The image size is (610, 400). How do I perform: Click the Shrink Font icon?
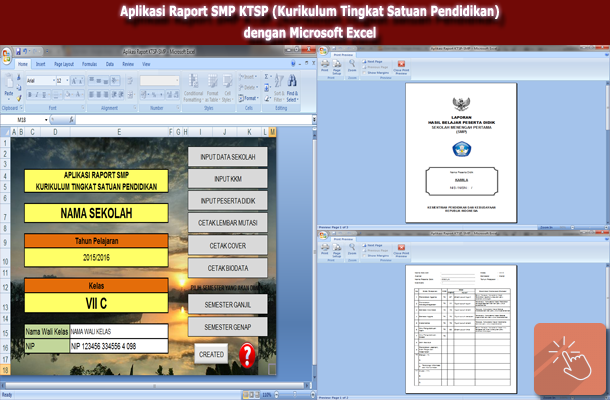click(x=81, y=81)
